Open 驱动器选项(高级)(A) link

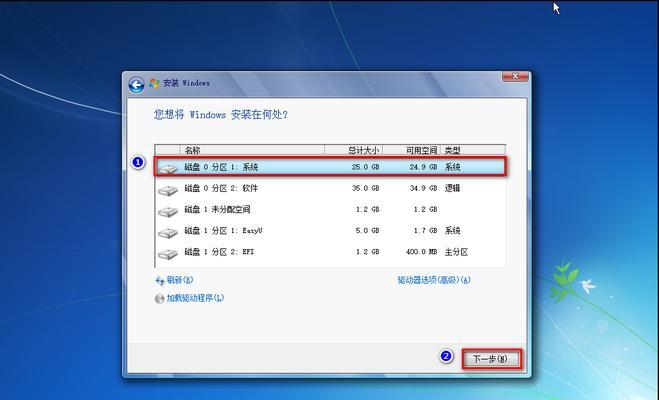click(434, 280)
